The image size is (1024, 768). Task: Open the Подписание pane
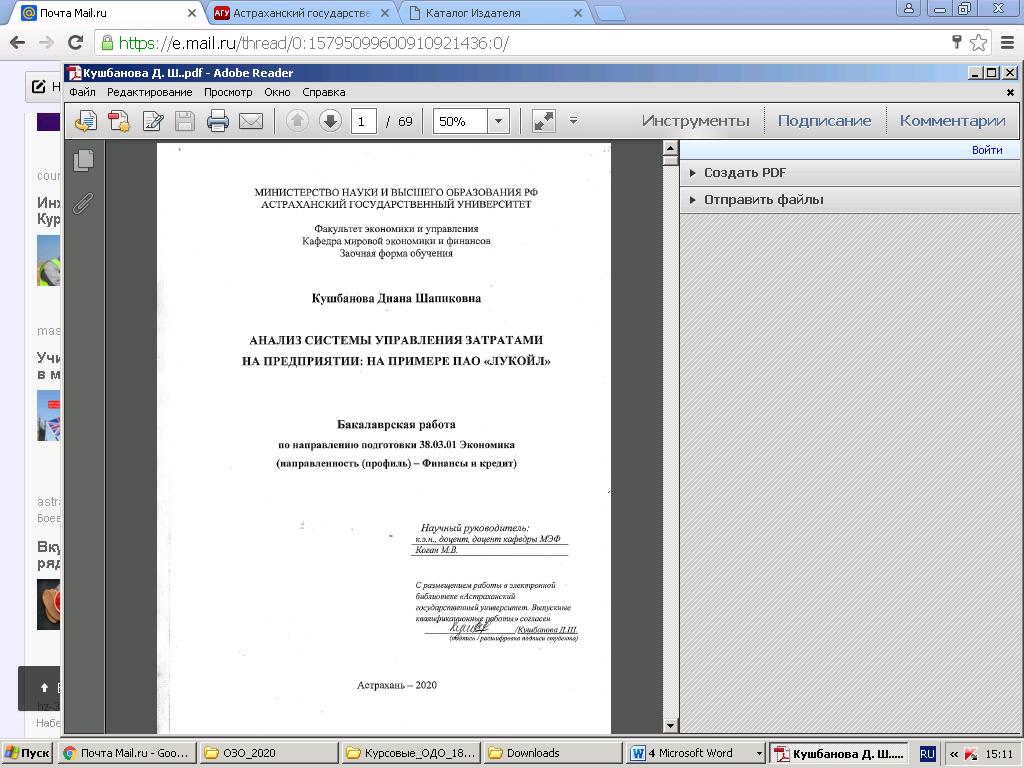tap(824, 121)
